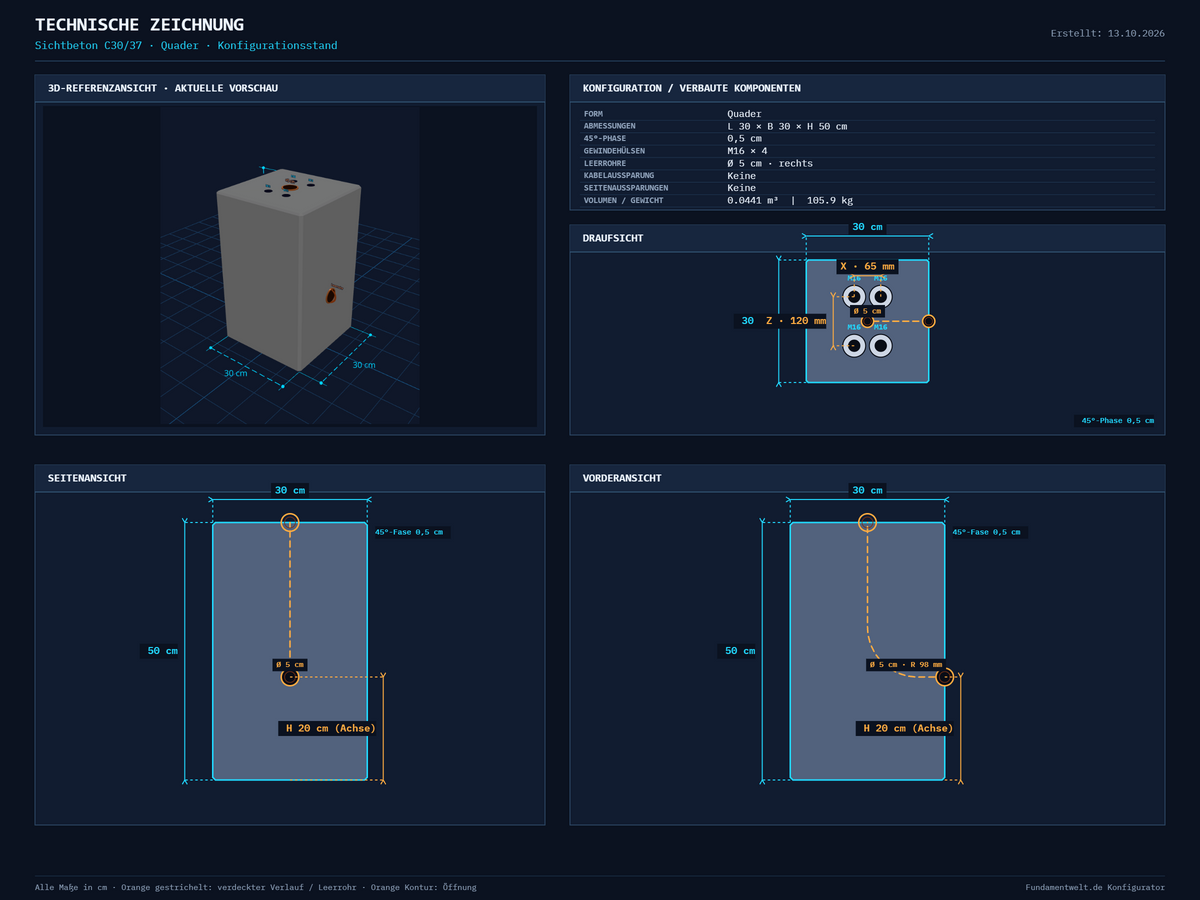The width and height of the screenshot is (1200, 900).
Task: Click the 'Z · 120 mm' dimension label
Action: point(796,321)
